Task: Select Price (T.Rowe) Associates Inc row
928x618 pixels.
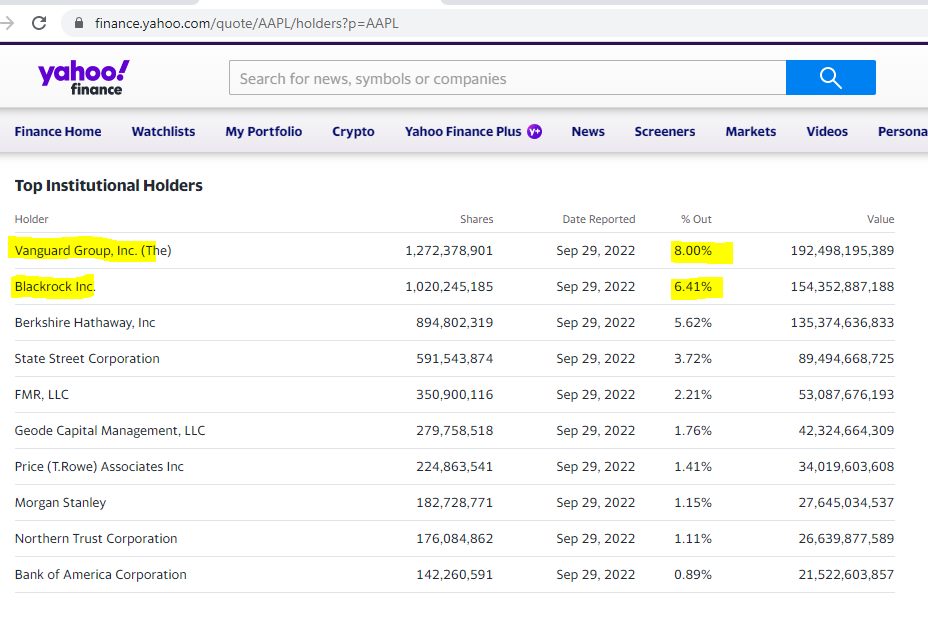Action: pos(455,466)
